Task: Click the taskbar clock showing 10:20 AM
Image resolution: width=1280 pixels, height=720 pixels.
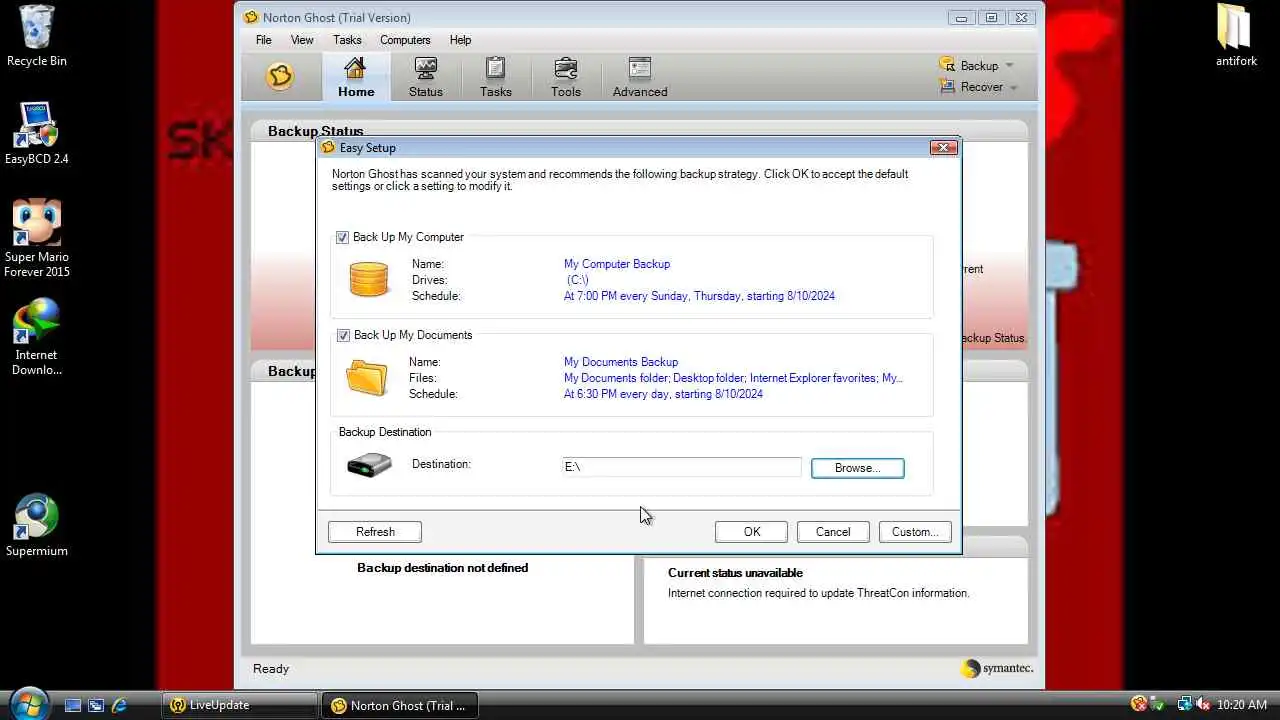Action: tap(1242, 705)
